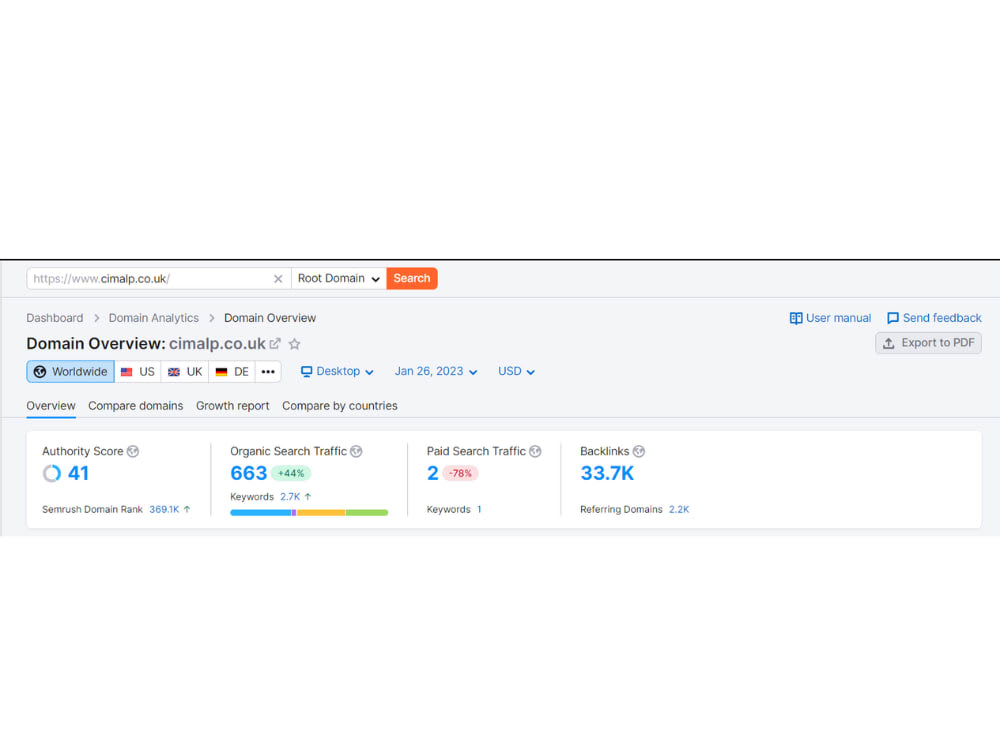Viewport: 1000px width, 750px height.
Task: Click Authority Score value 41
Action: pyautogui.click(x=78, y=473)
